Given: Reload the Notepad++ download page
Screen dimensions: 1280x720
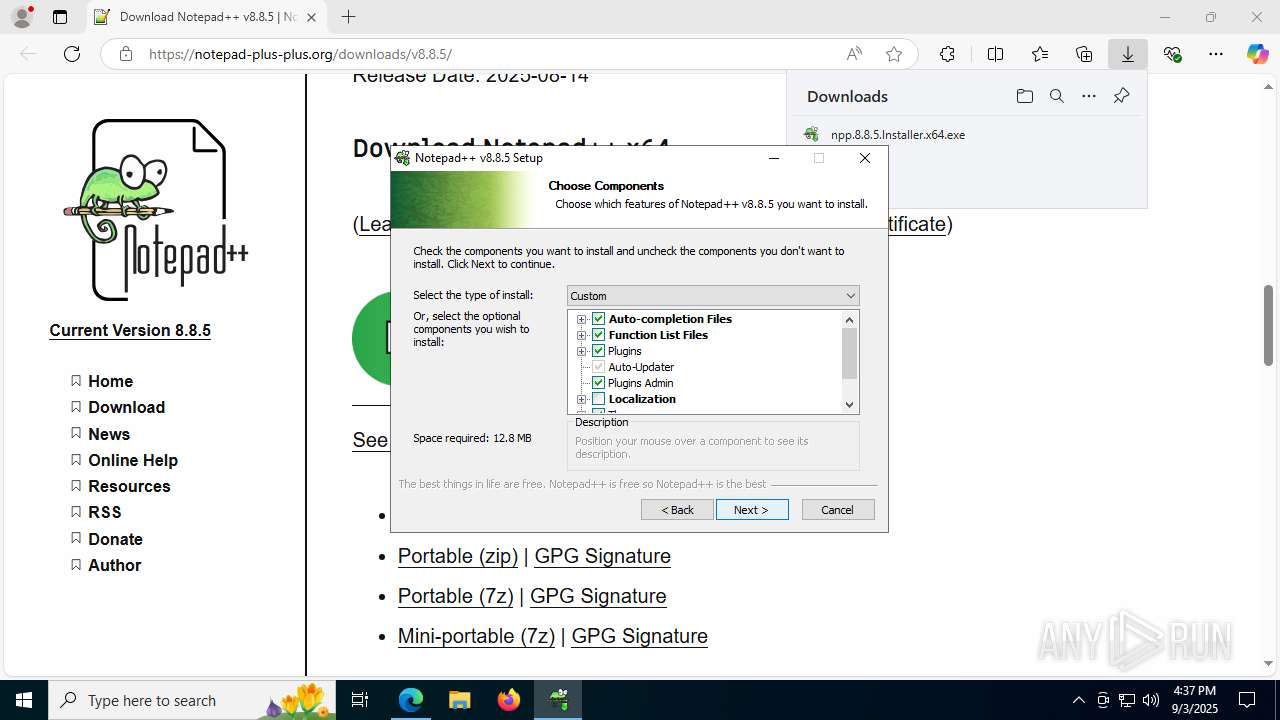Looking at the screenshot, I should point(72,54).
